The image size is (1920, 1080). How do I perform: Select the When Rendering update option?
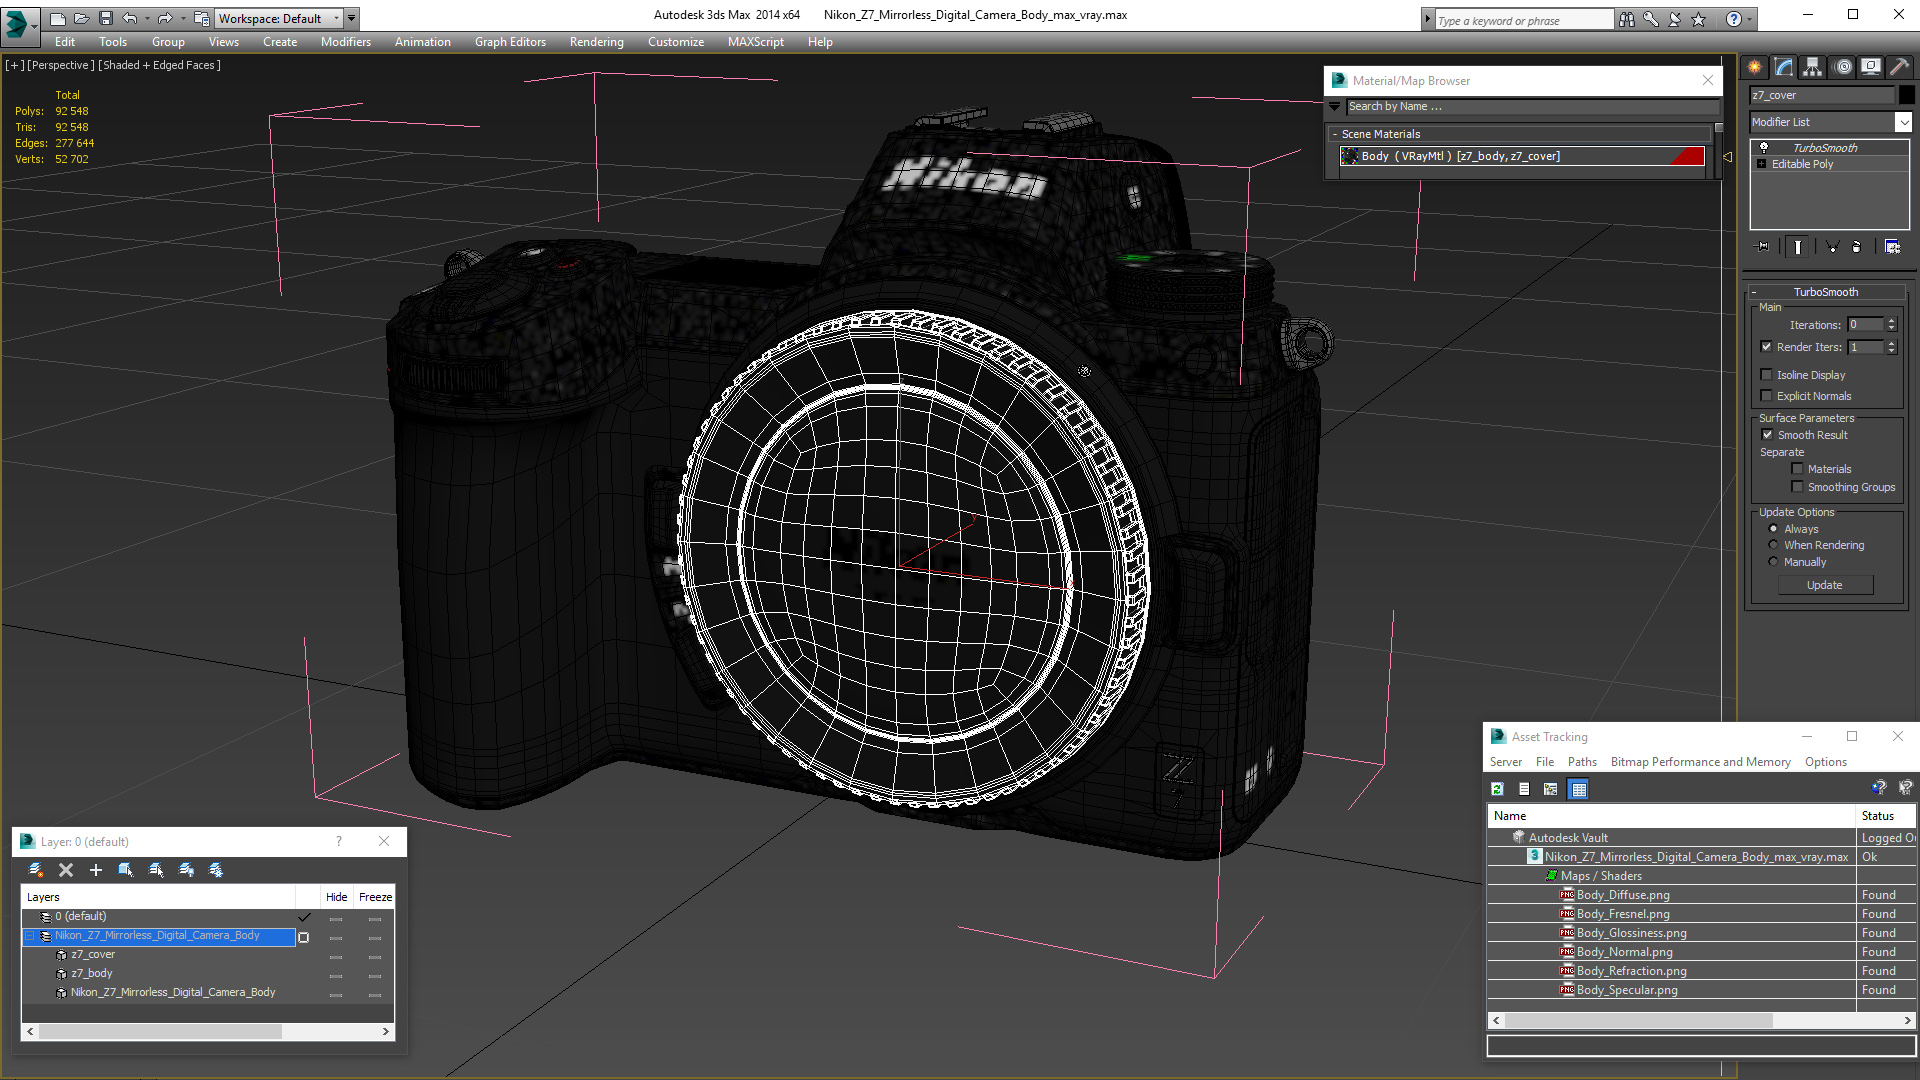(x=1774, y=546)
